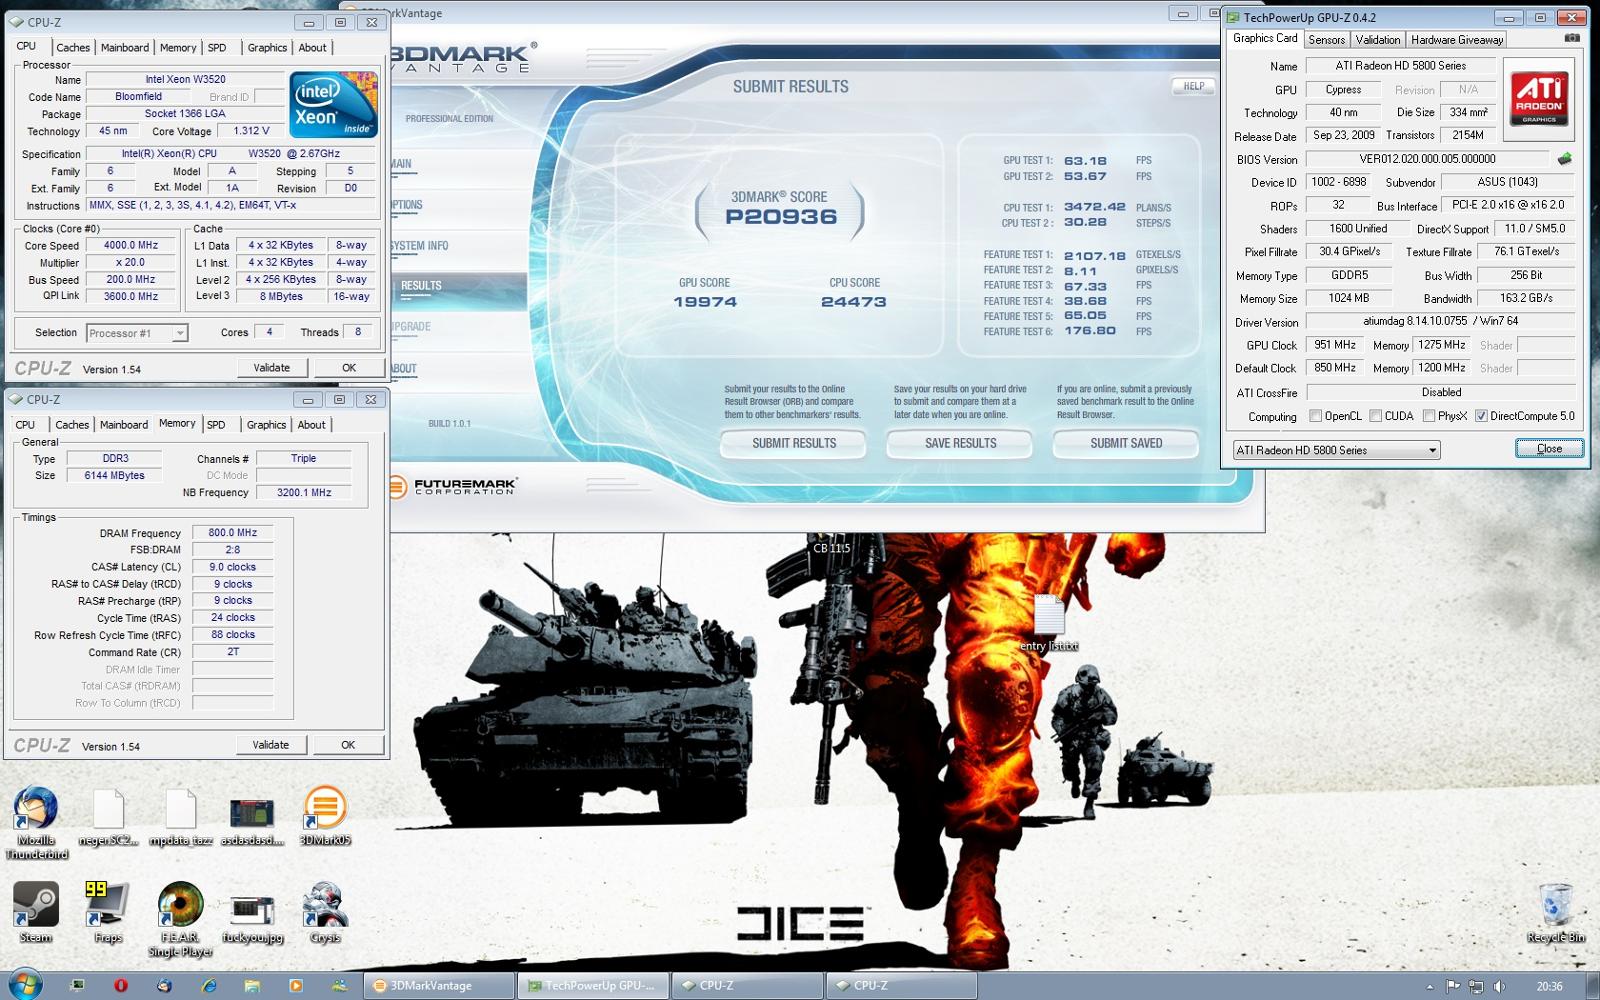Enable the PhysX checkbox in GPU-Z

1428,416
